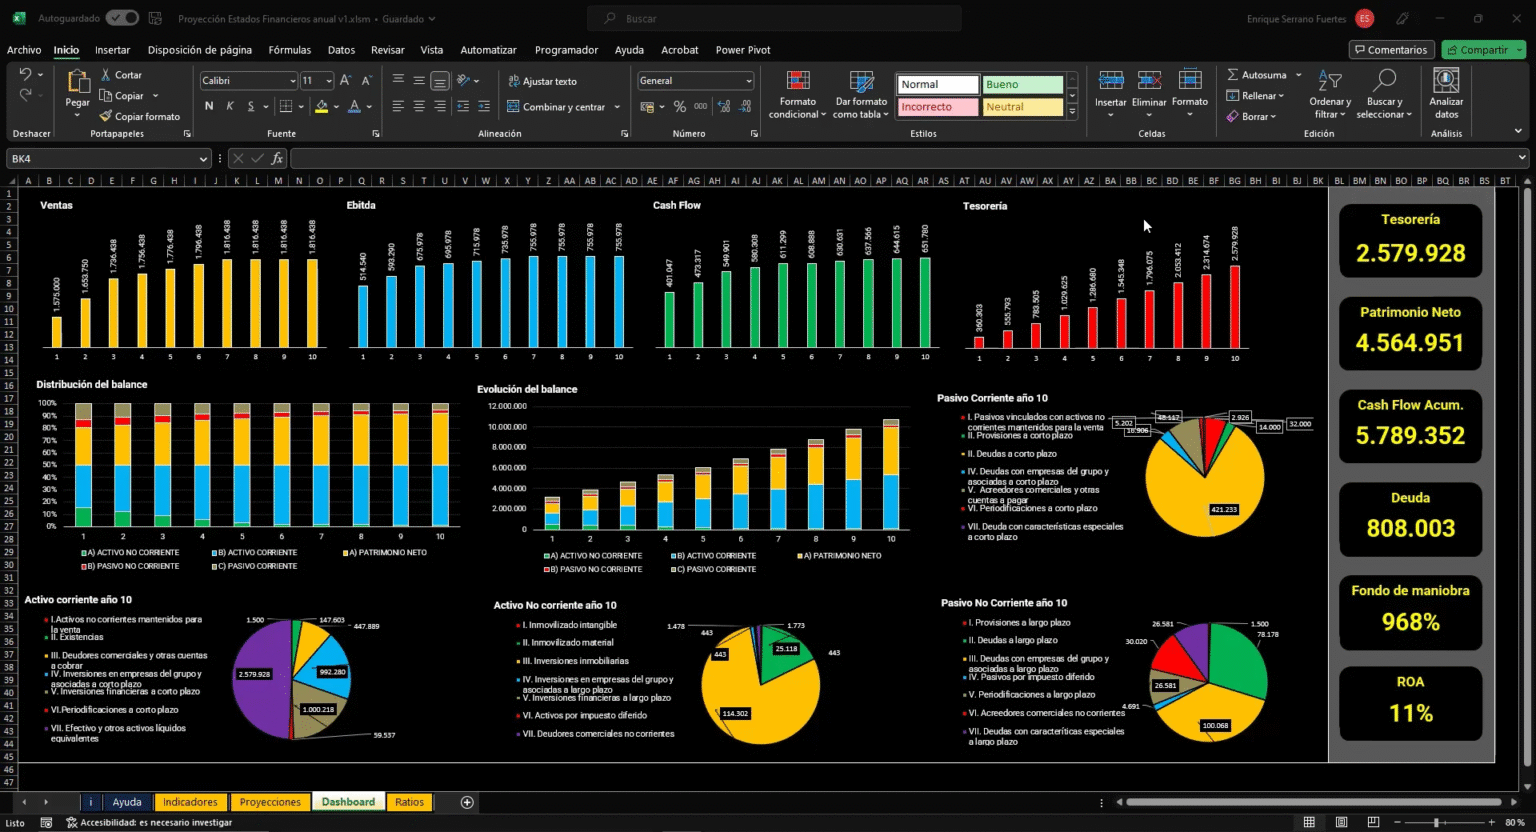The width and height of the screenshot is (1536, 832).
Task: Add a new sheet with plus icon
Action: pyautogui.click(x=467, y=802)
